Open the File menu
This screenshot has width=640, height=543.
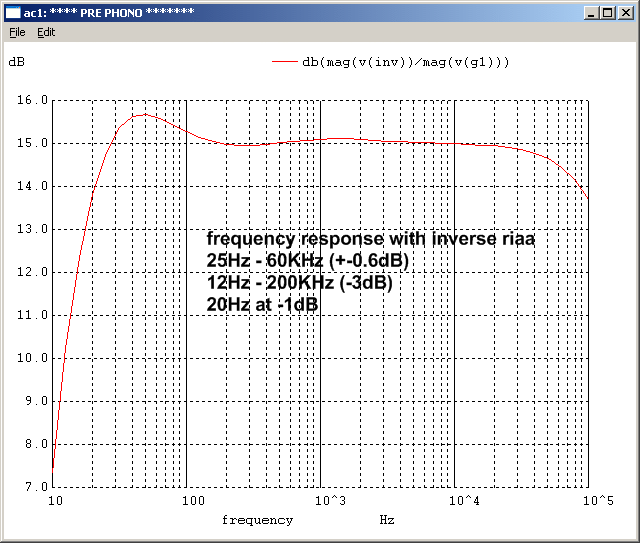click(x=17, y=32)
